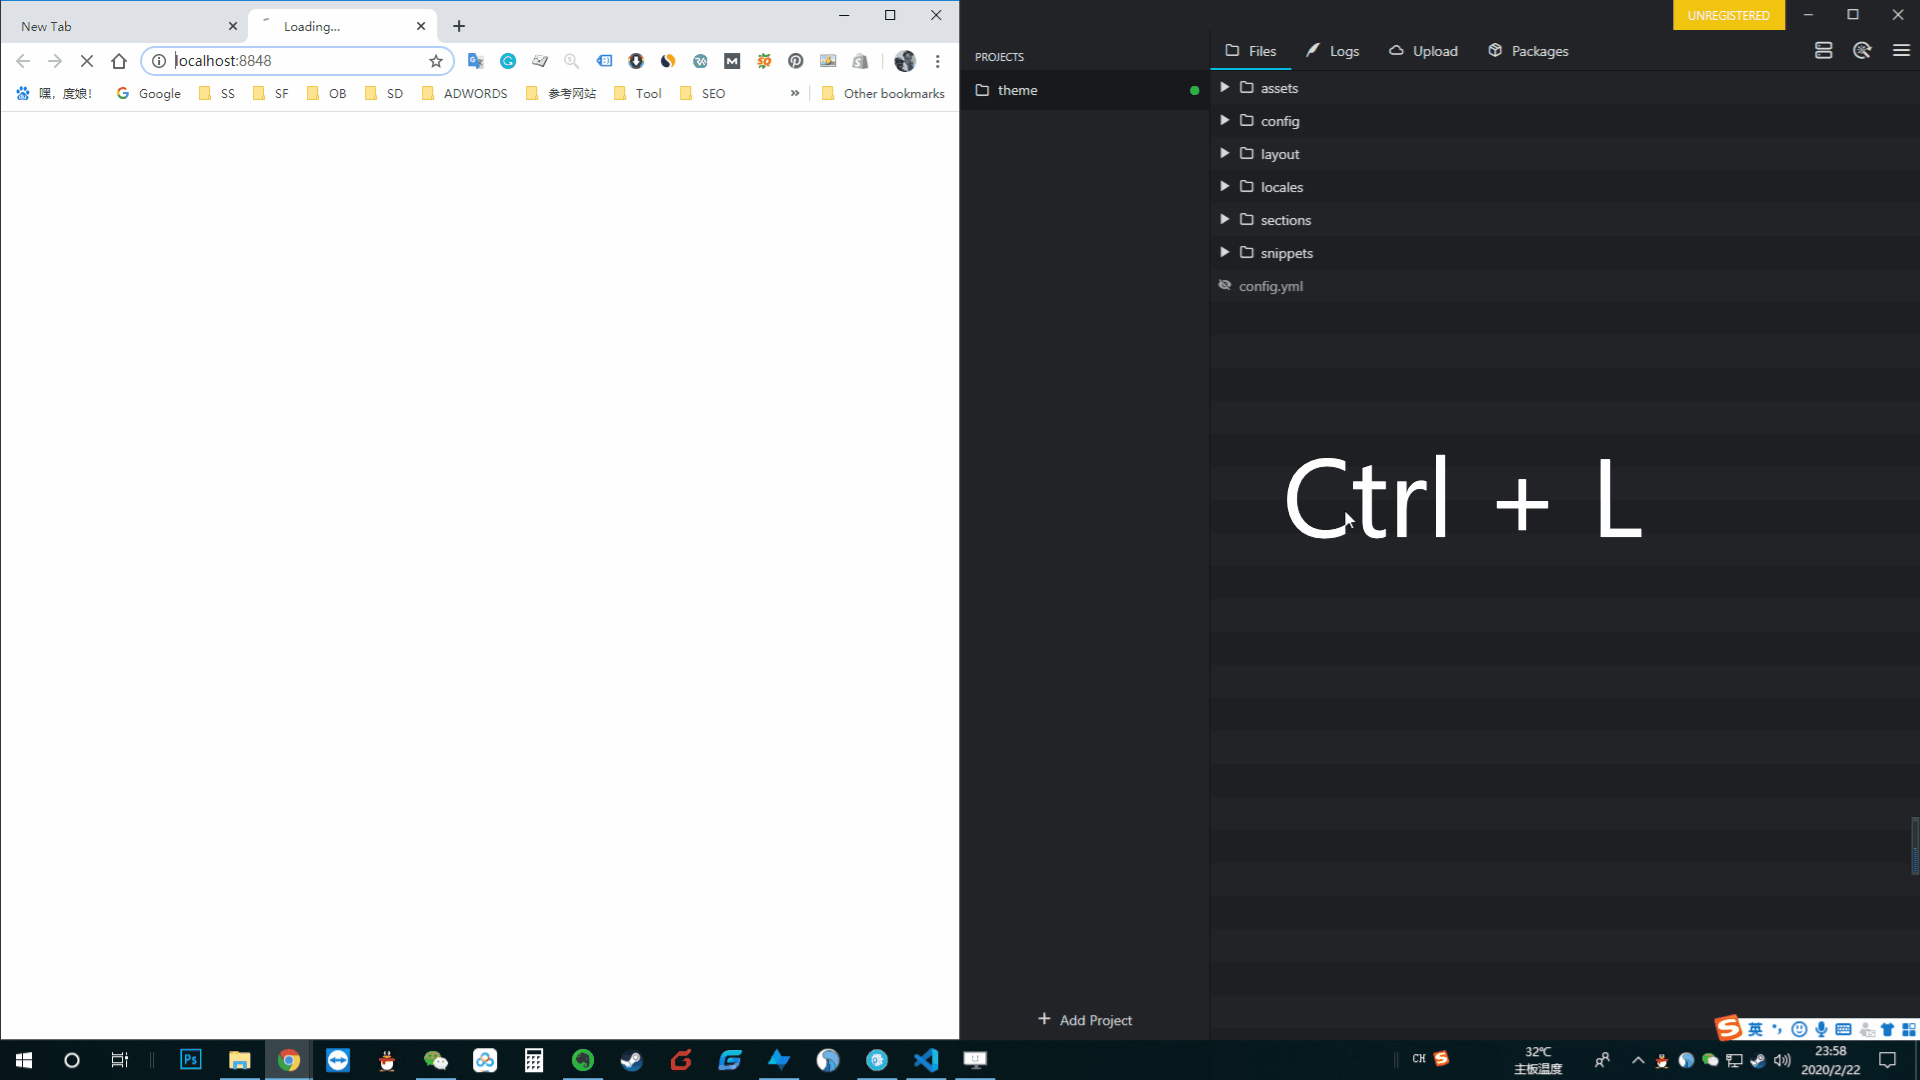The image size is (1920, 1080).
Task: Click the Add Project button
Action: pos(1085,1020)
